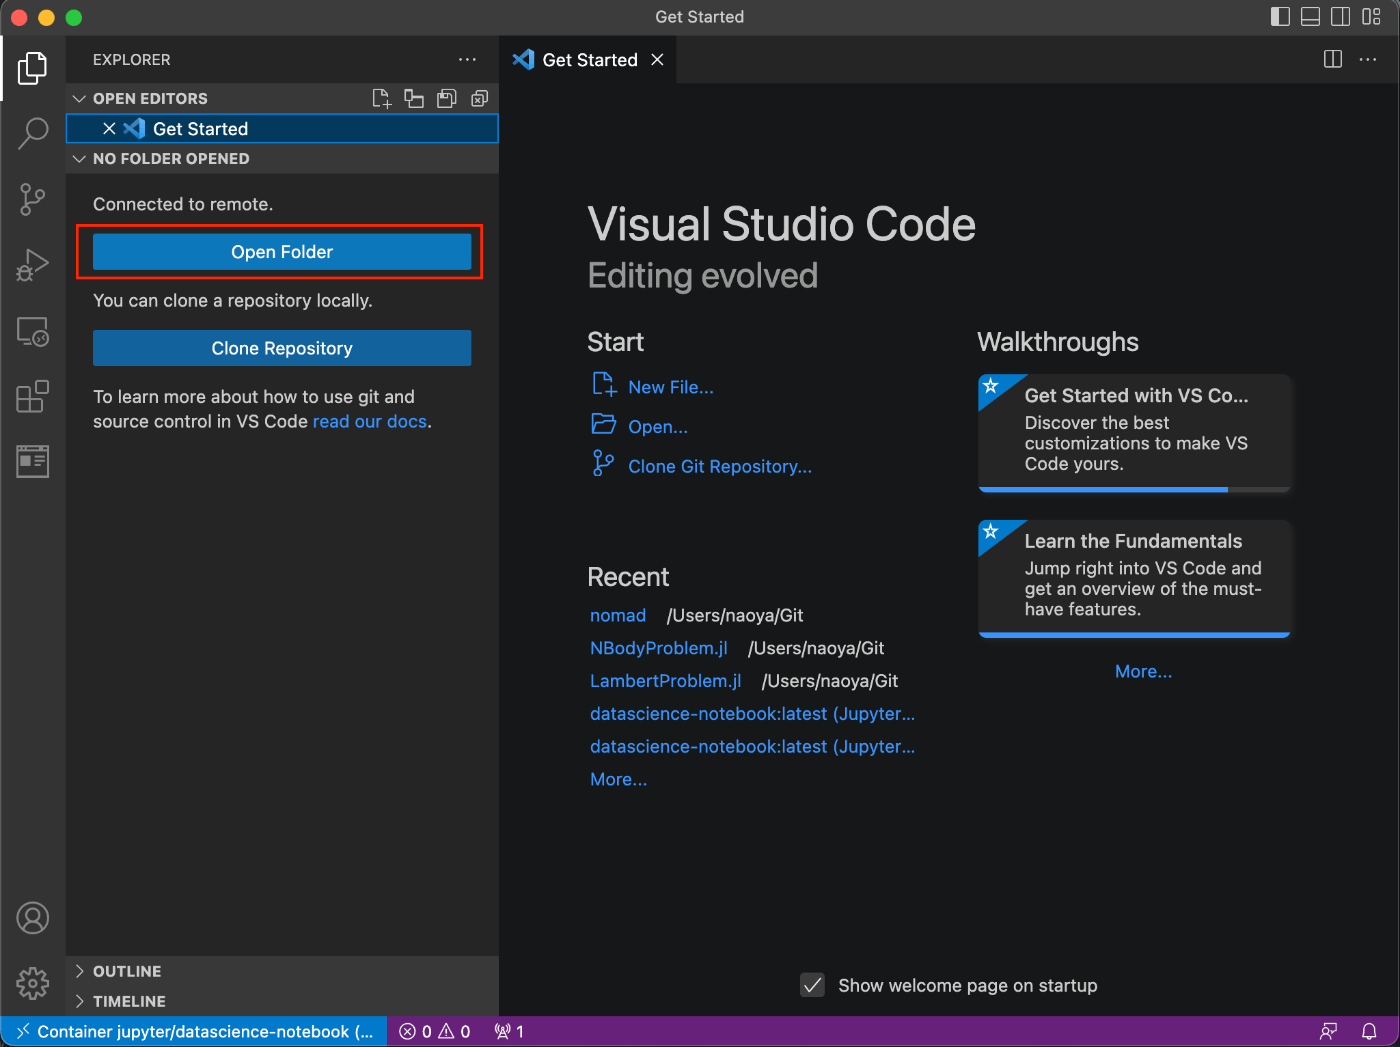Screen dimensions: 1400x1047
Task: Open recent NBodyProblem.jl
Action: [x=659, y=648]
